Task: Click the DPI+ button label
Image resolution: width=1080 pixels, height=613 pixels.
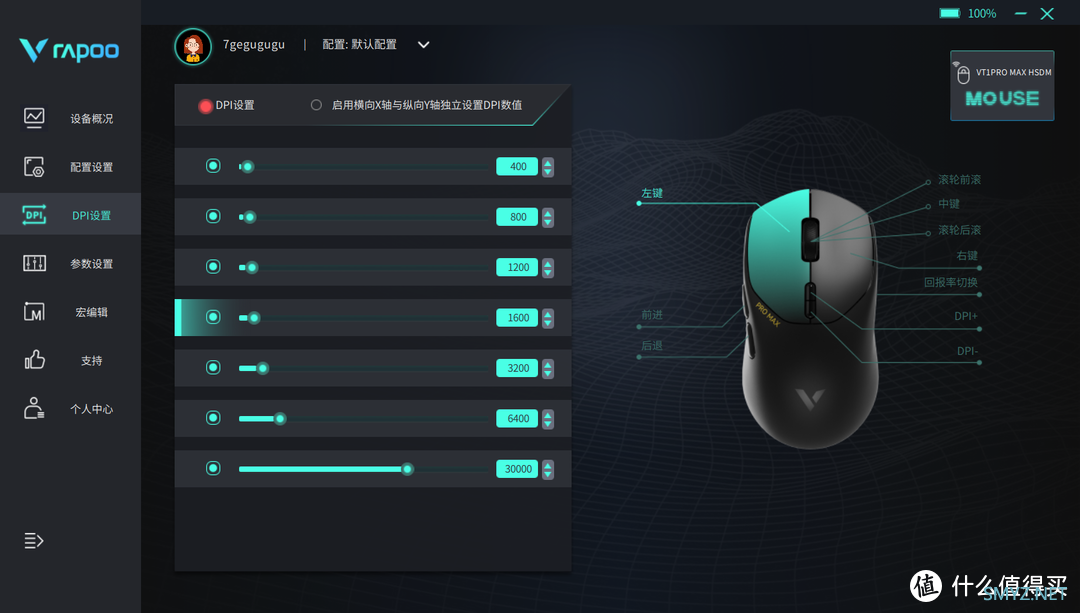Action: [966, 316]
